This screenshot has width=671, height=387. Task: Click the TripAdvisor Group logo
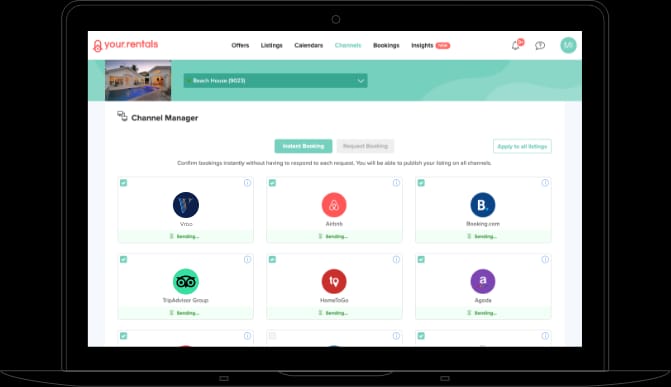point(186,281)
